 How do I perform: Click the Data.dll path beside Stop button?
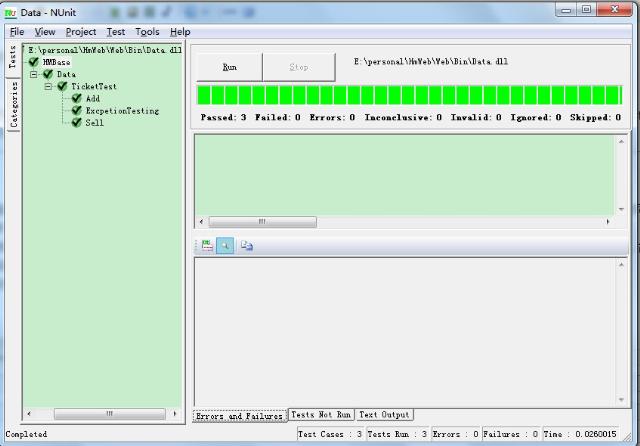[x=431, y=62]
